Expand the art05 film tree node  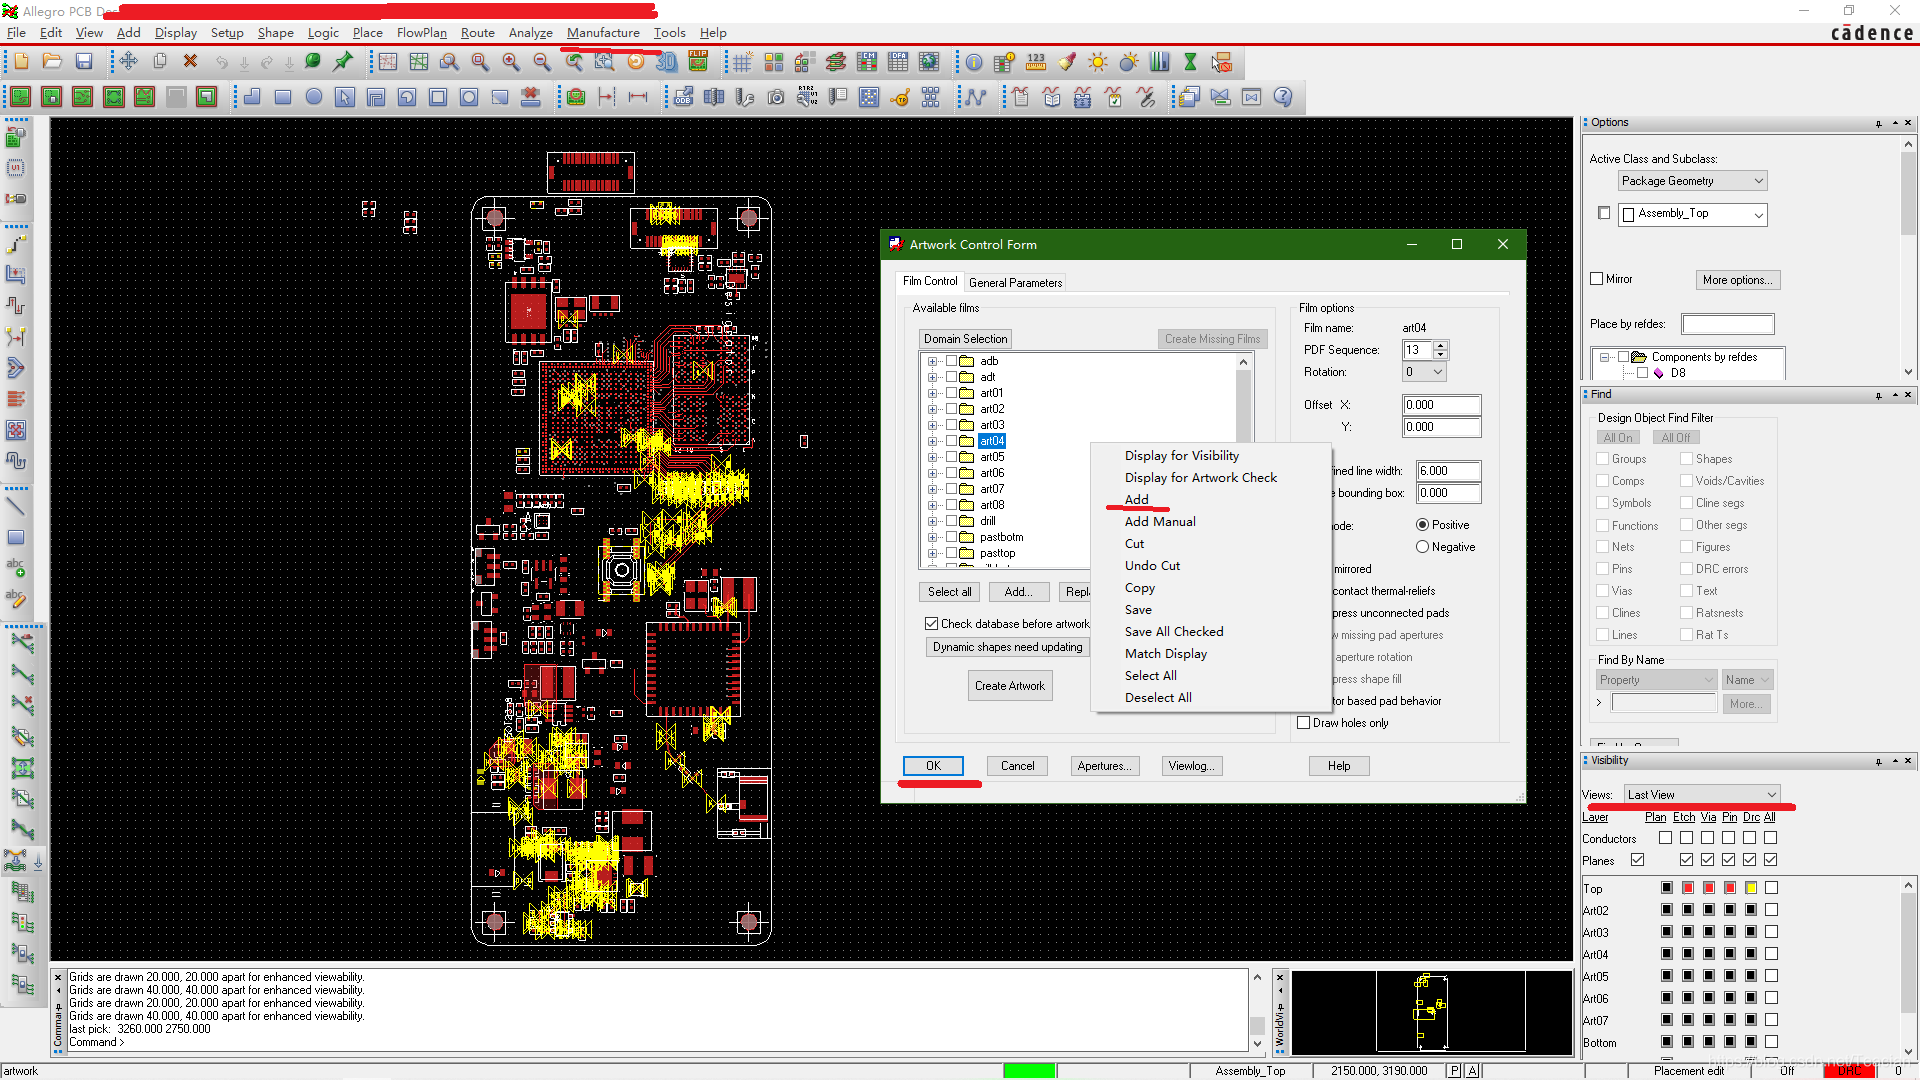point(932,457)
